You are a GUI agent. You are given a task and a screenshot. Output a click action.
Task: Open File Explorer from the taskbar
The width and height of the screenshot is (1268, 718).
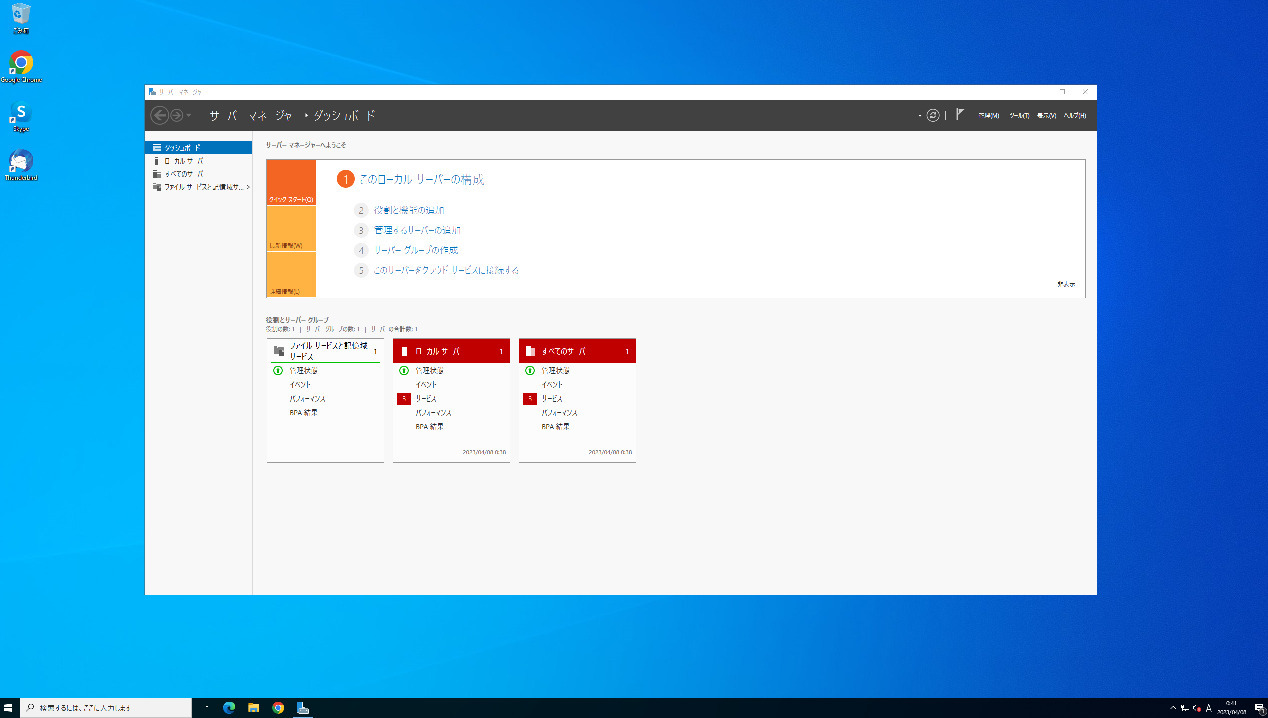pos(253,708)
